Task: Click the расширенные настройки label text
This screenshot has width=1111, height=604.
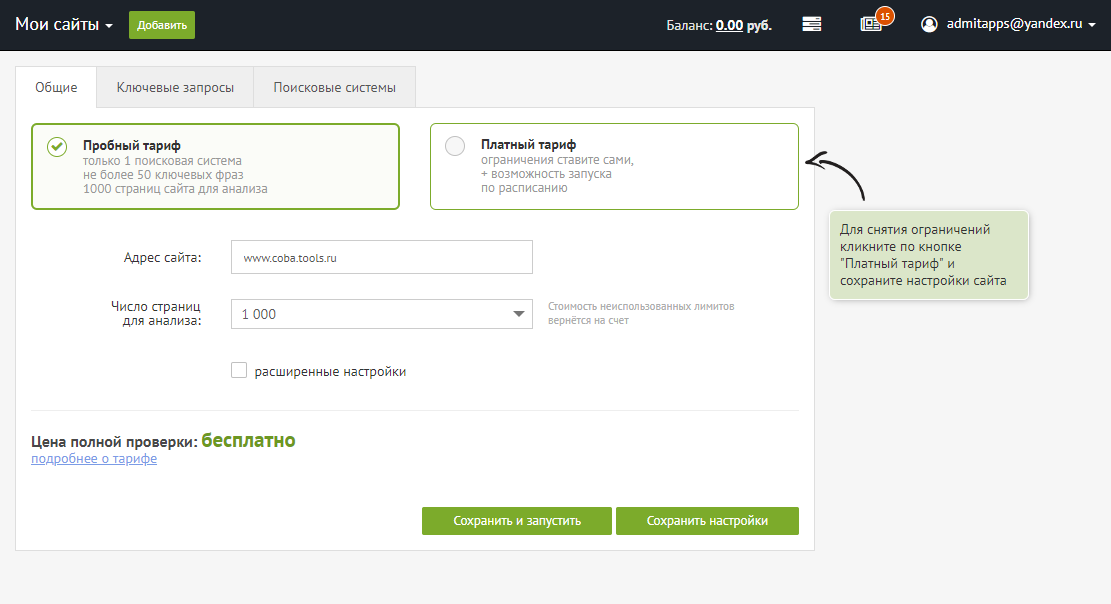Action: click(330, 371)
